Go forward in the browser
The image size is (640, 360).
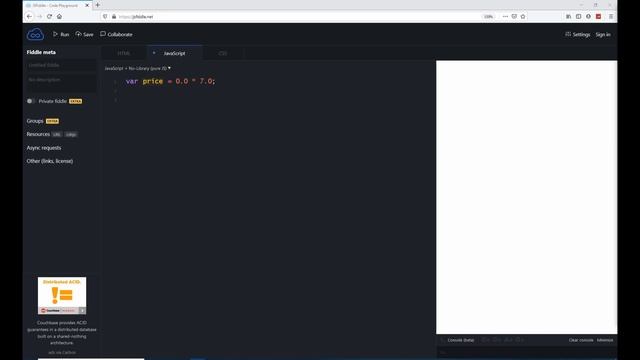pos(39,16)
